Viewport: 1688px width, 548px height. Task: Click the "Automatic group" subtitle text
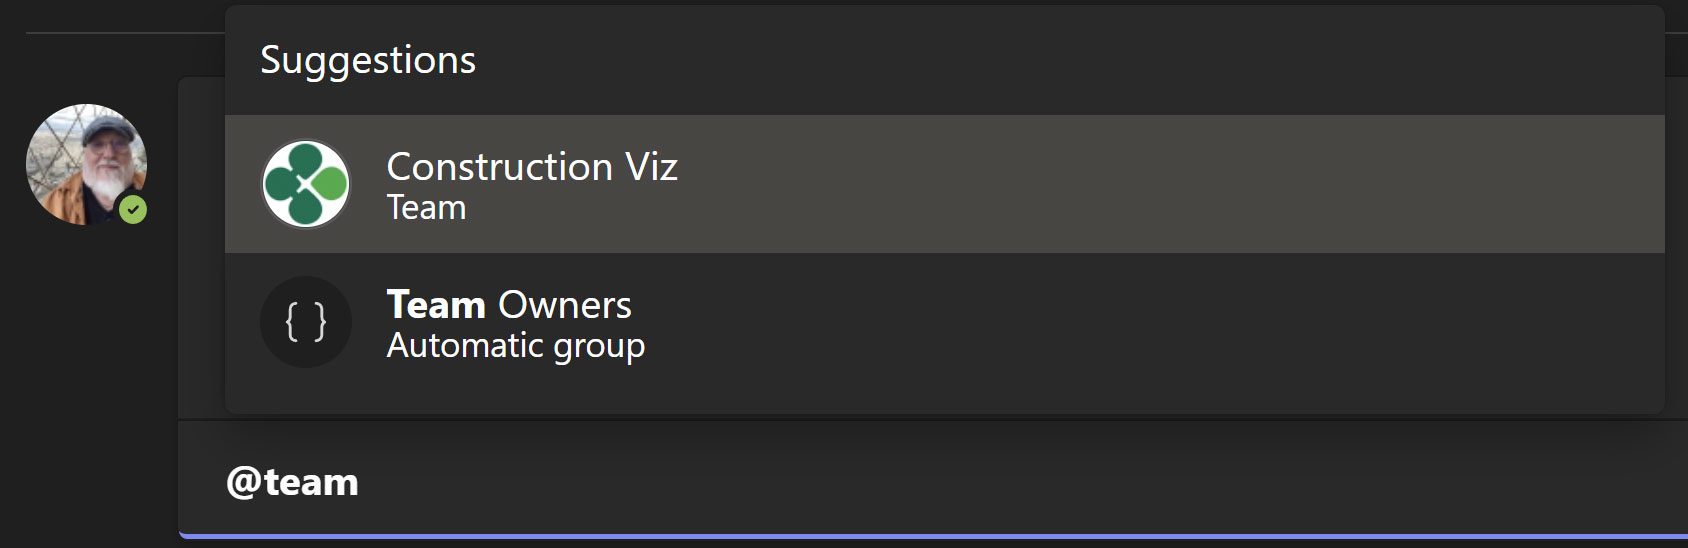[516, 346]
